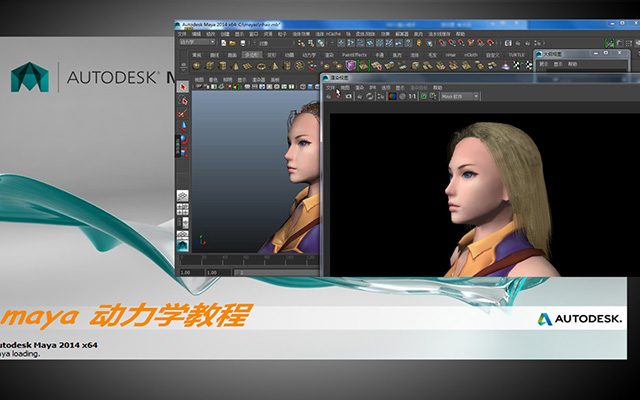Switch to single perspective view layout
Viewport: 640px width, 400px height.
(x=182, y=196)
